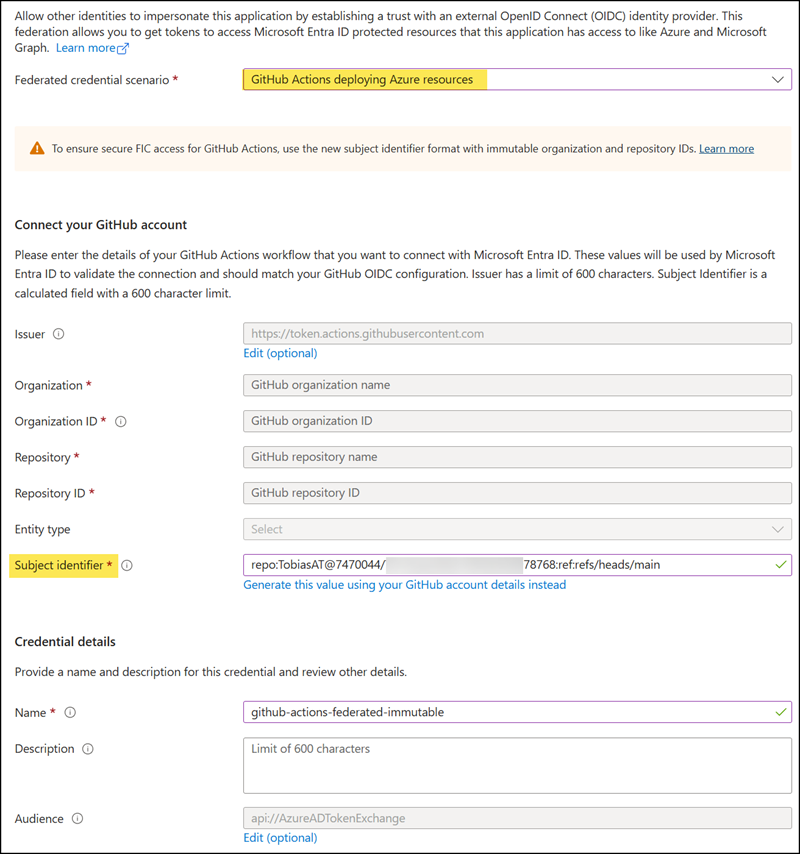Click the Audience api://AzureADTokenExchange field
800x854 pixels.
[x=517, y=818]
